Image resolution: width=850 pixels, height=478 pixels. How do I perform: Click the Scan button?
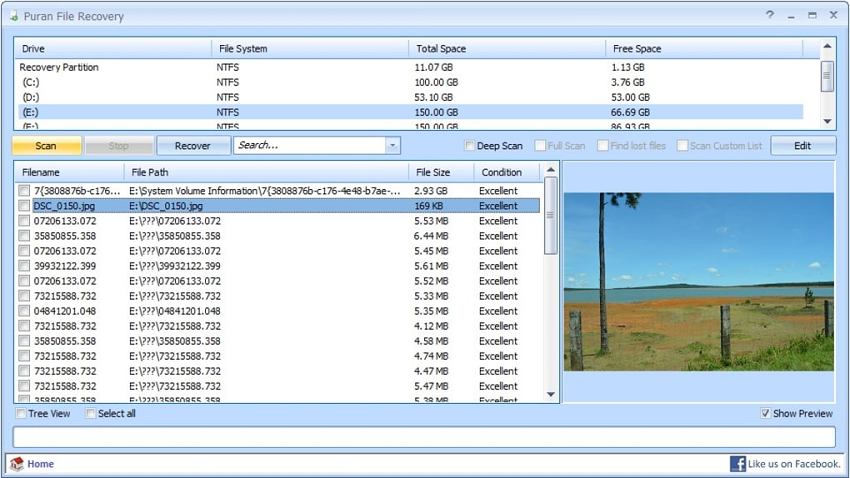click(46, 146)
